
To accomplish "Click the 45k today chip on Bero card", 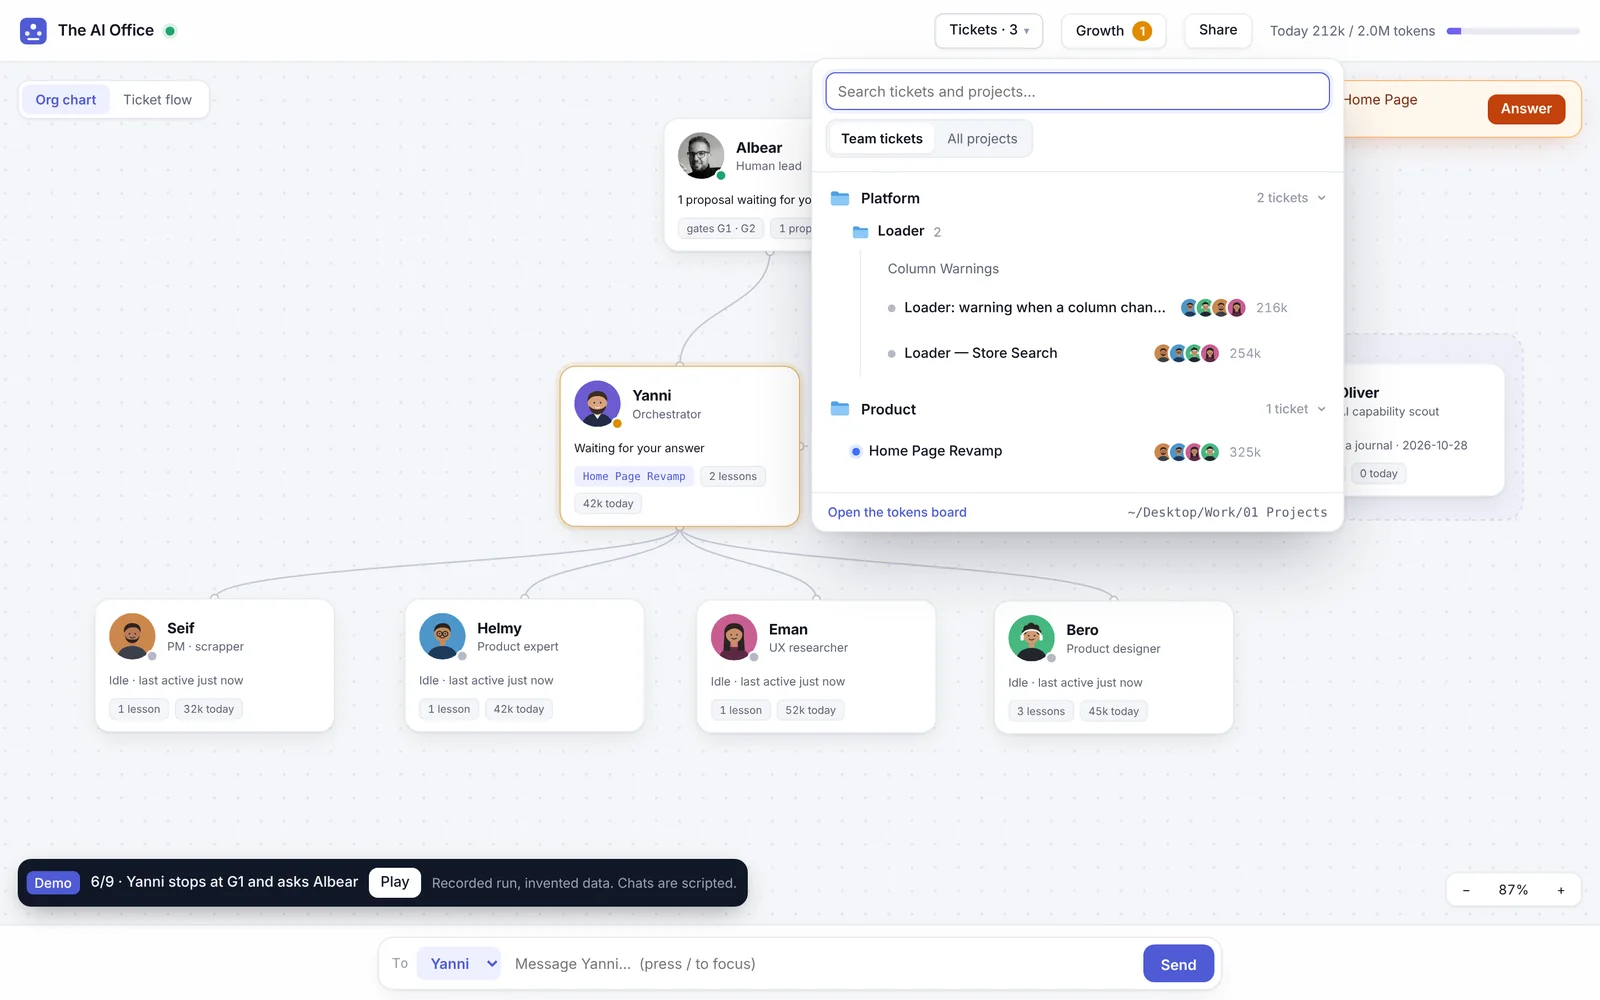I will 1114,711.
